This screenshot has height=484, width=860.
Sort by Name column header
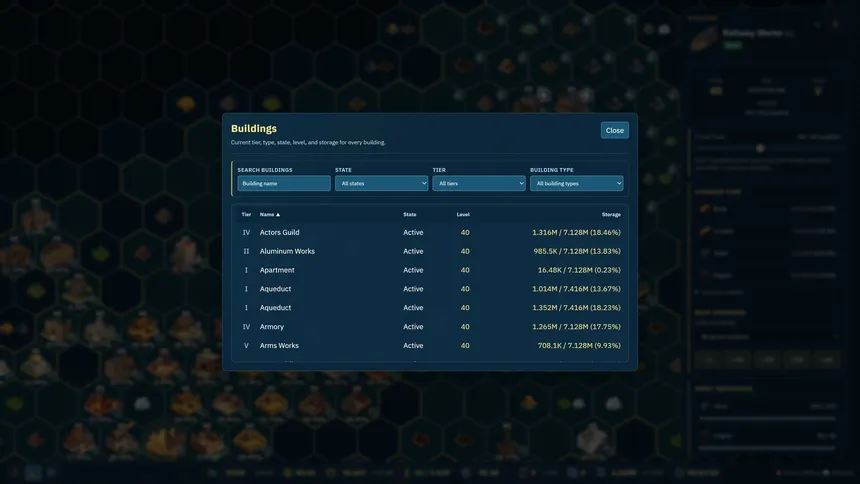click(x=270, y=215)
